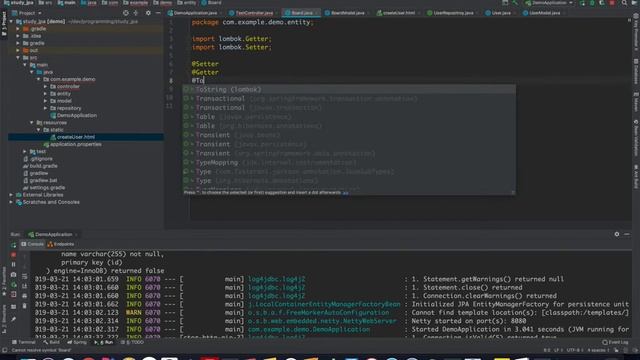This screenshot has width=640, height=360.
Task: Expand the out folder
Action: pyautogui.click(x=18, y=50)
